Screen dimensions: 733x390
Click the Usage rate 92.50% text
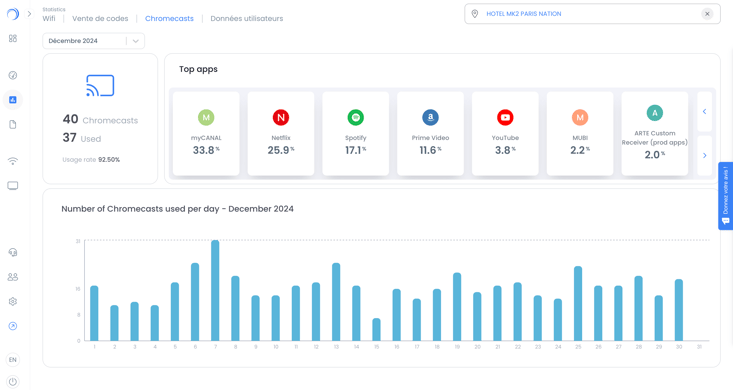tap(91, 159)
